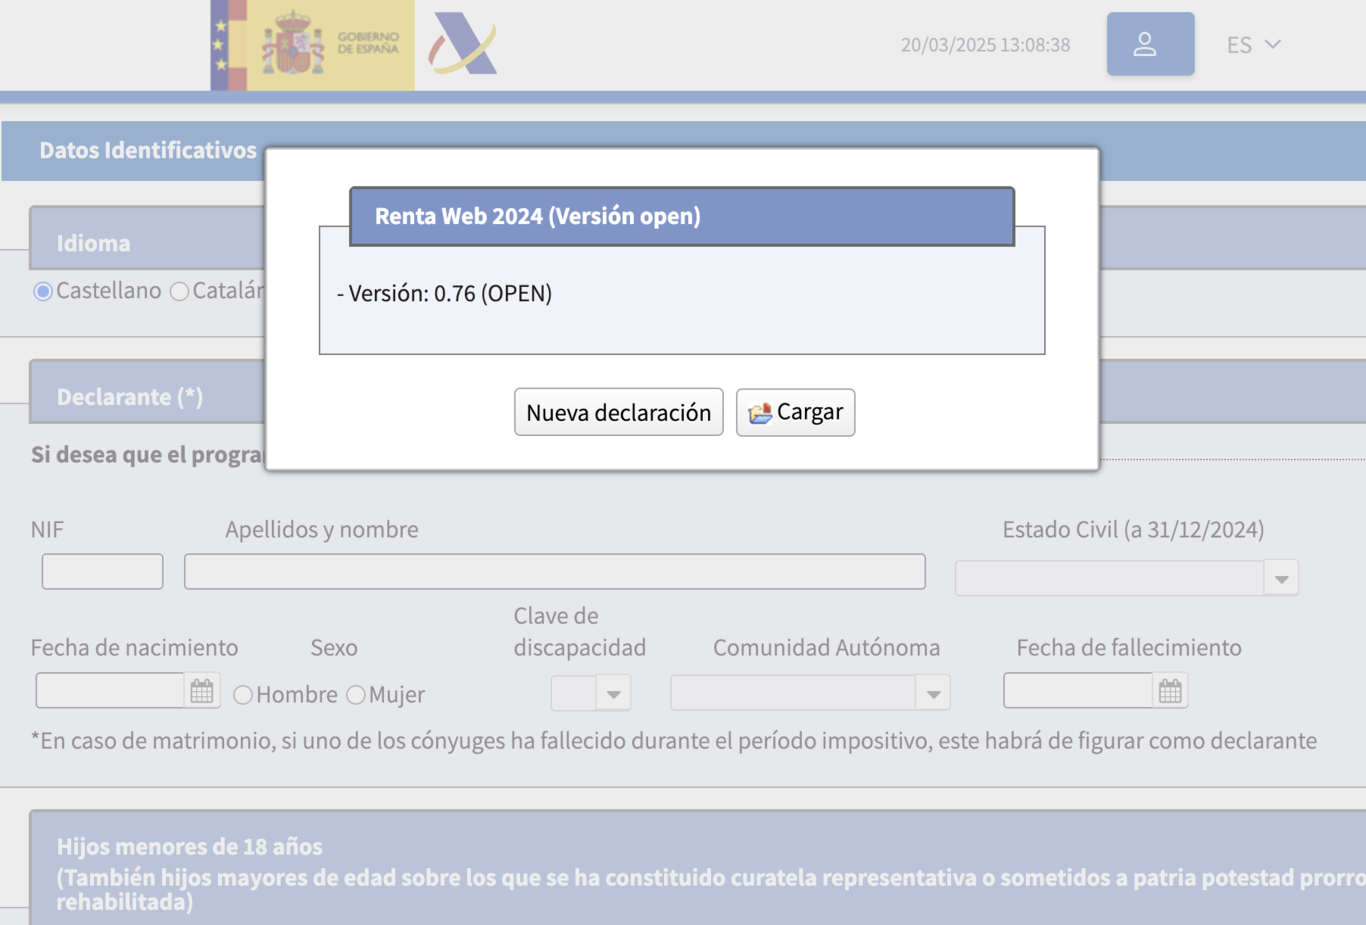Click the Datos Identificativos header

pos(148,150)
